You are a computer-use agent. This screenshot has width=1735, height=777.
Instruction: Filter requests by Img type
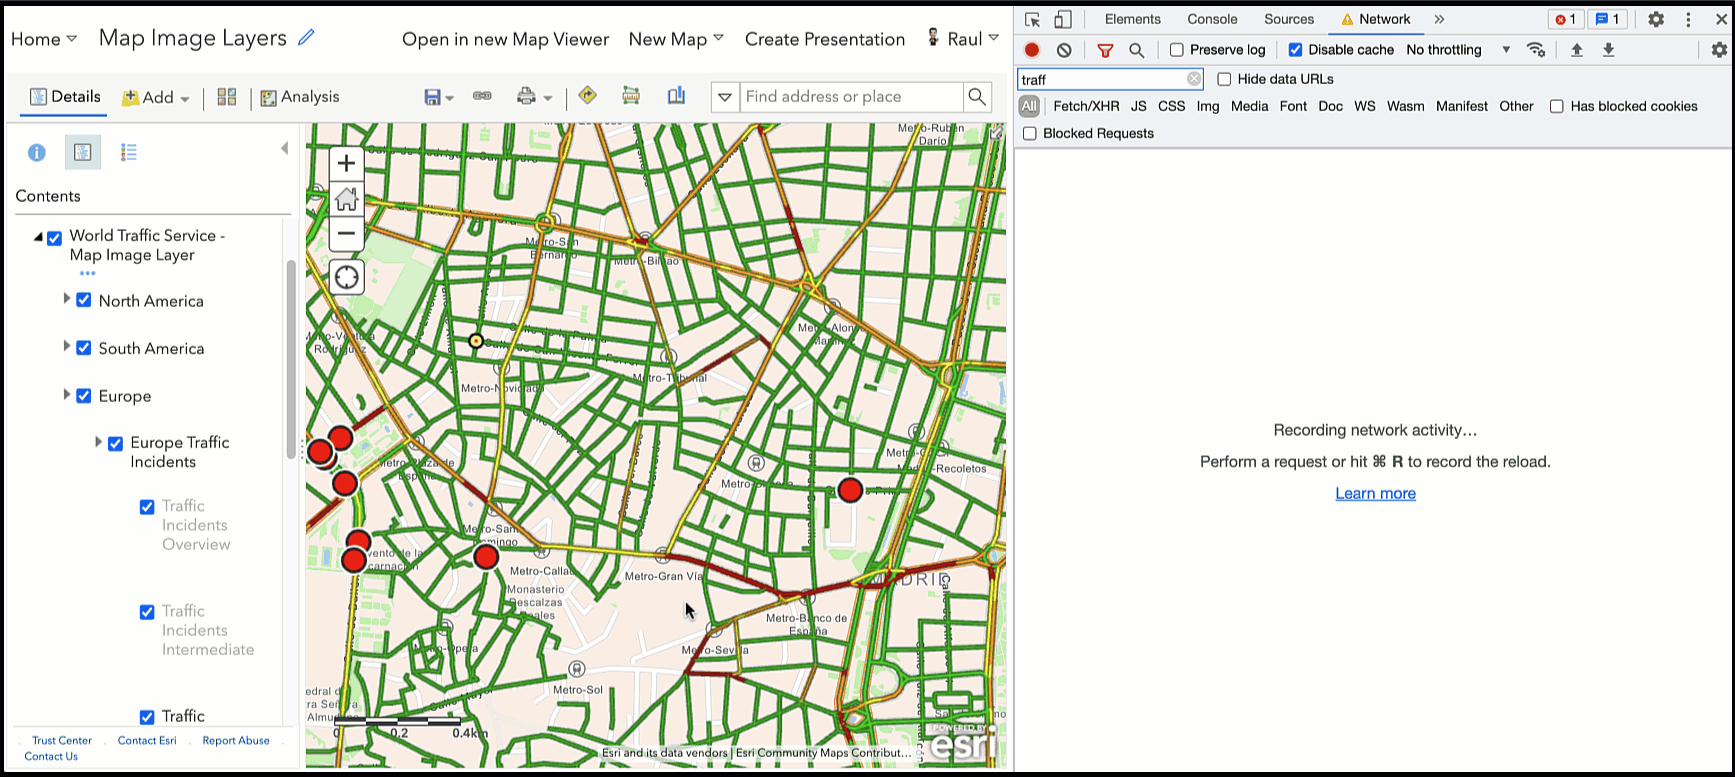[x=1208, y=106]
